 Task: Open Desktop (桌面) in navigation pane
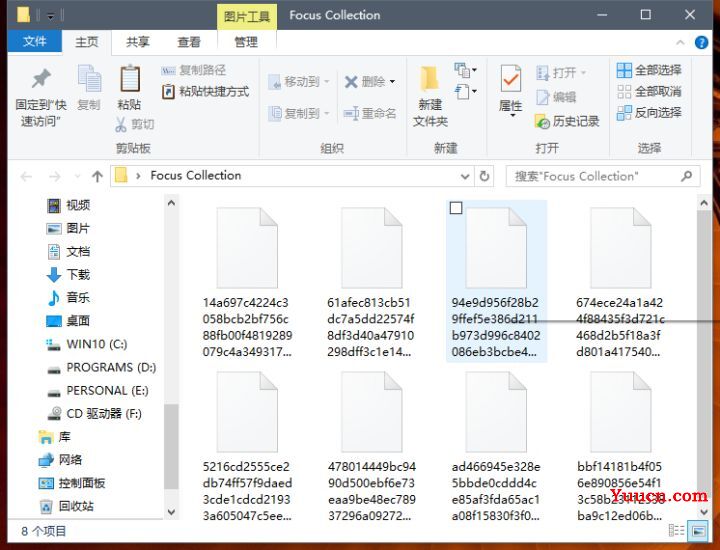point(69,320)
